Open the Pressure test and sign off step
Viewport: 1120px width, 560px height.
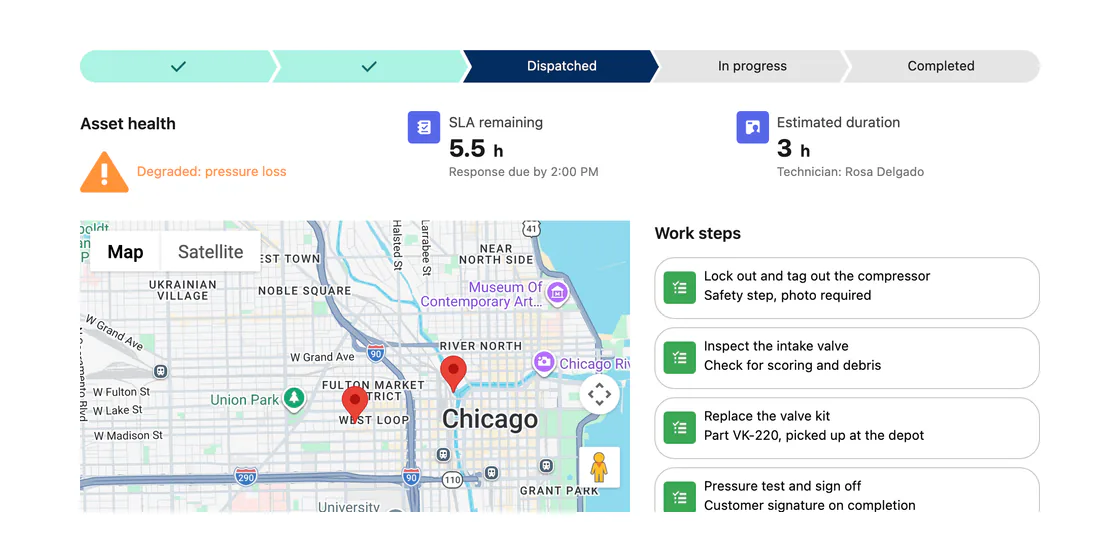[x=846, y=491]
